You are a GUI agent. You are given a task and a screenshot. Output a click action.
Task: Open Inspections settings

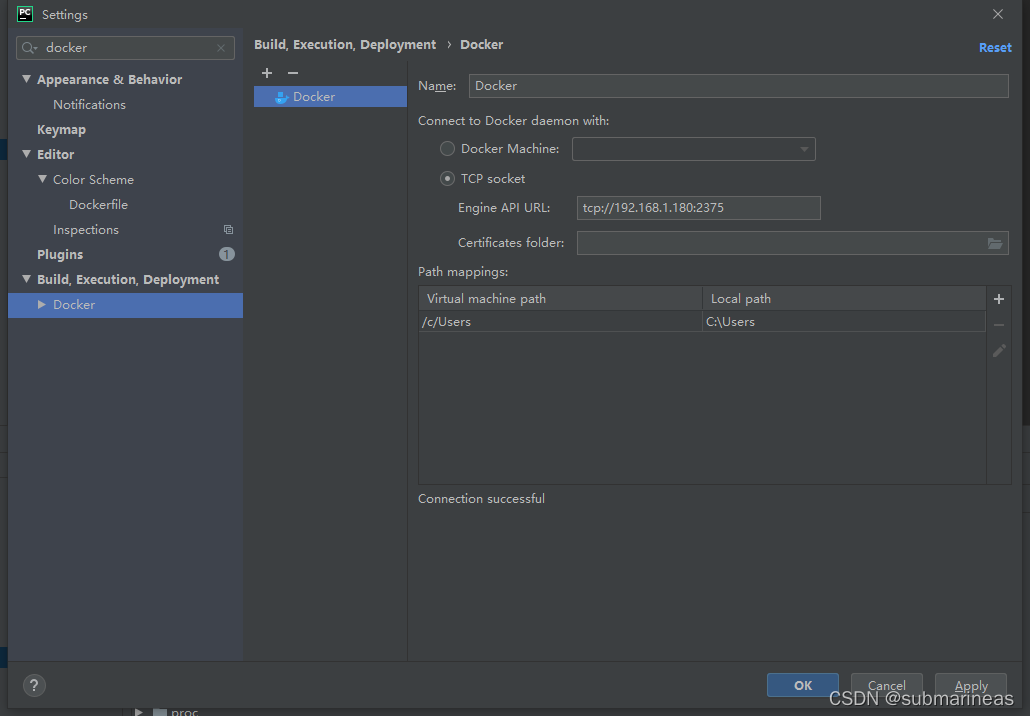coord(86,229)
